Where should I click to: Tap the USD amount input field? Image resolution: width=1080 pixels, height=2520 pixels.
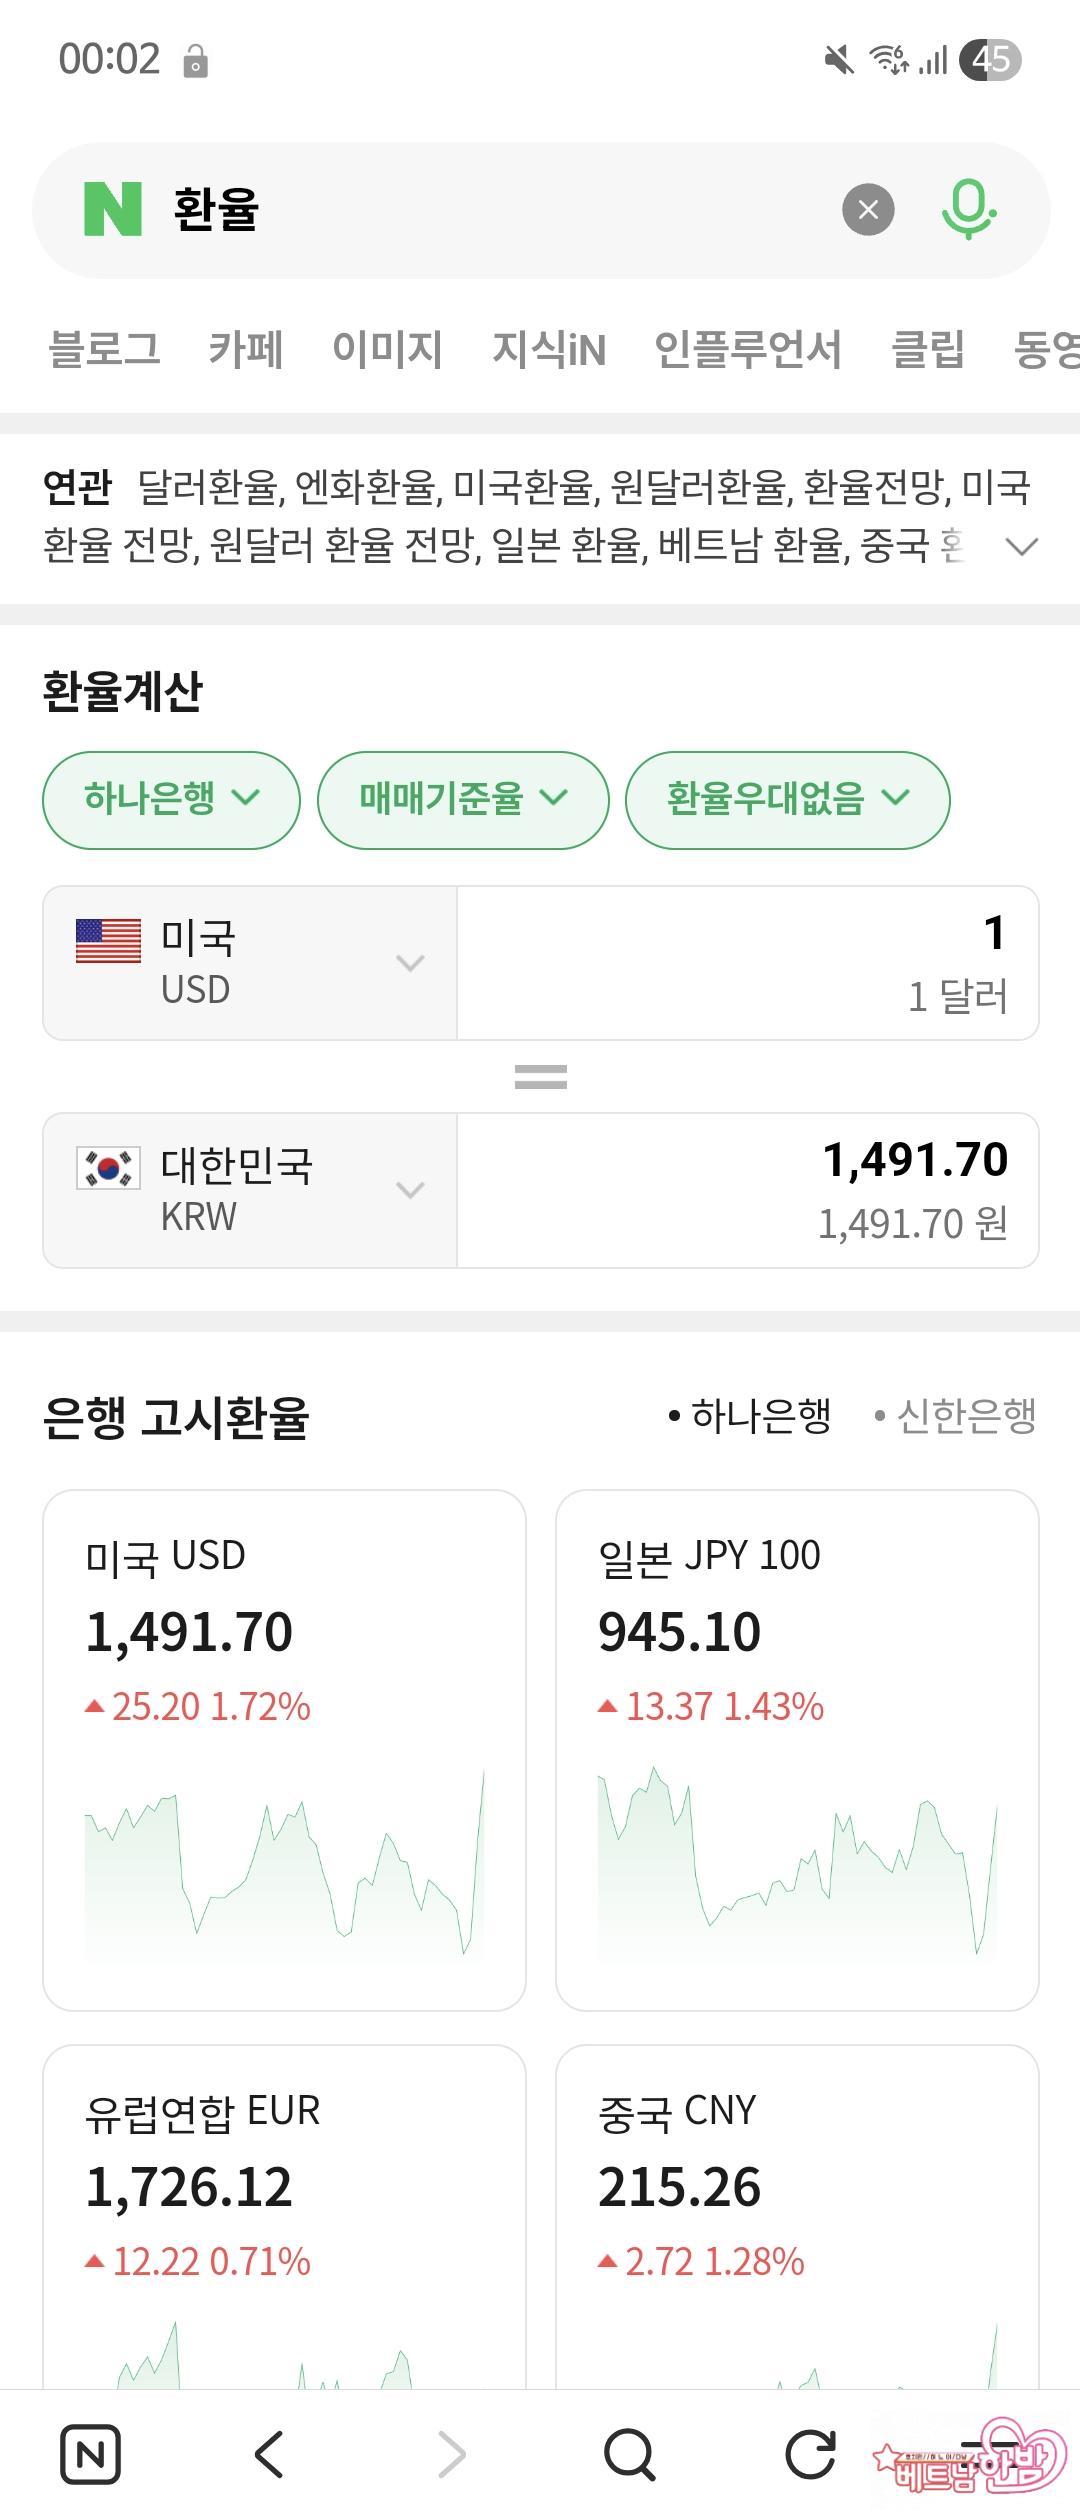(x=747, y=963)
